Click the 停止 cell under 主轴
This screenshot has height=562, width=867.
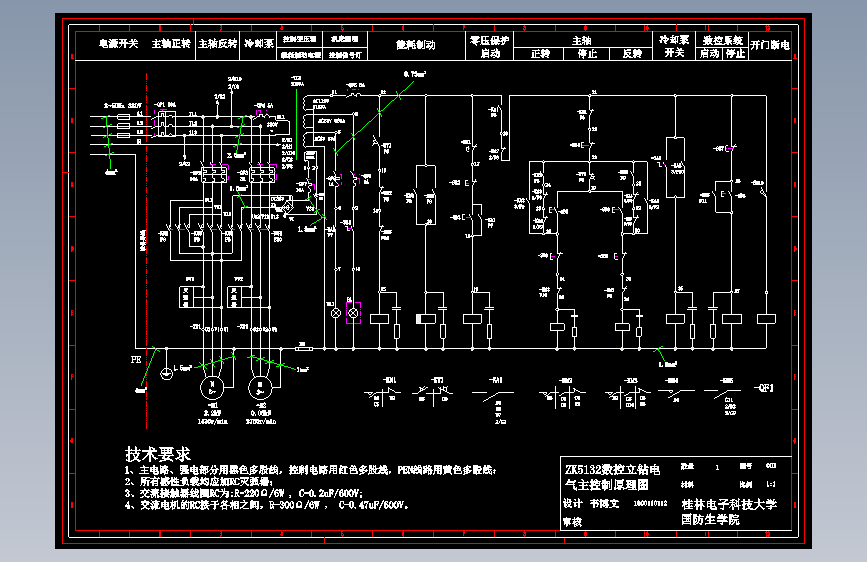(x=587, y=54)
